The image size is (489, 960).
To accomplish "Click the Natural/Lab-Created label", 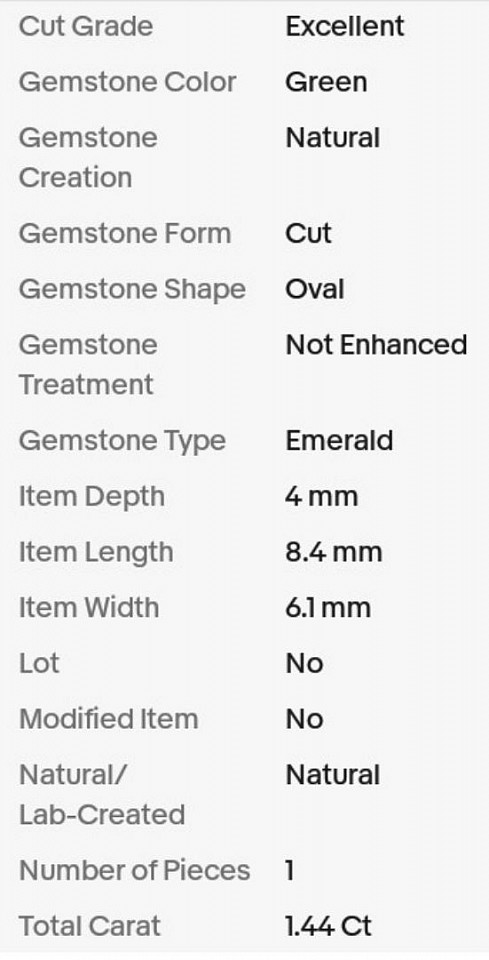I will click(x=102, y=795).
